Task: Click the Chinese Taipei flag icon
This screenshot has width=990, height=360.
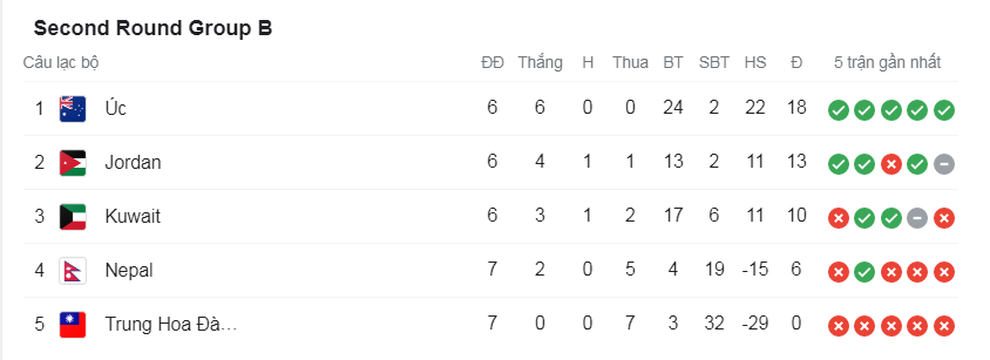Action: tap(73, 325)
